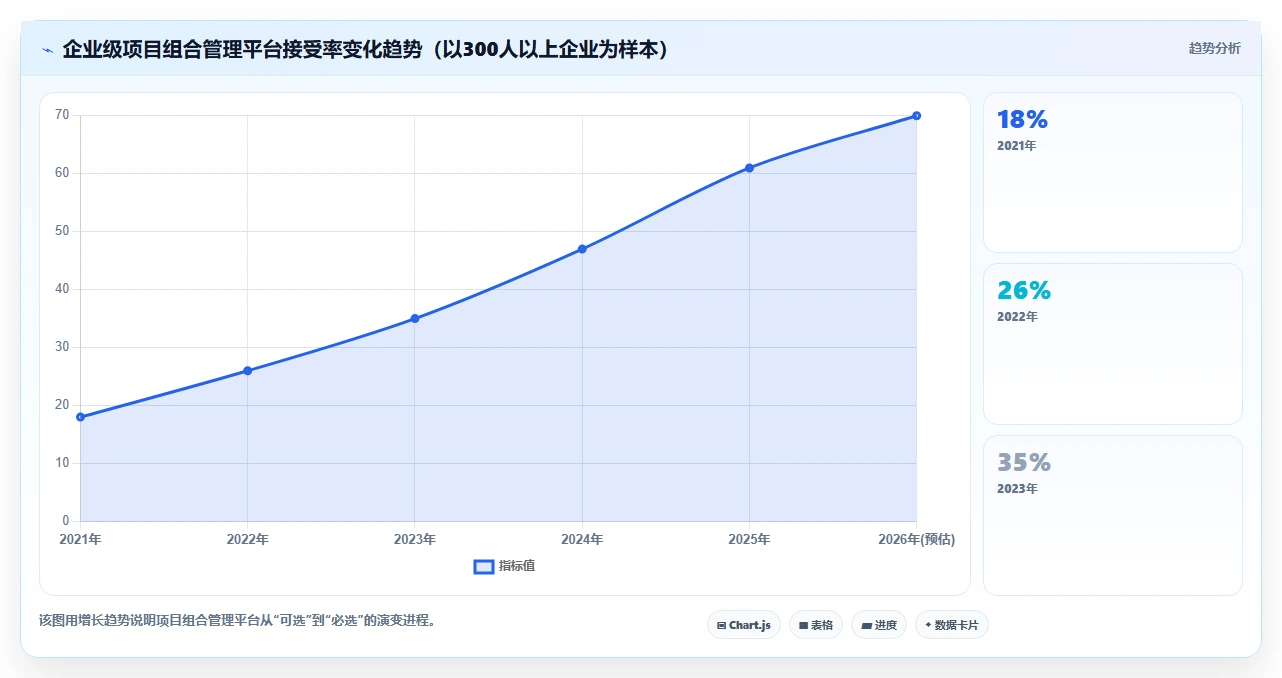Click the 2026年(预估) data point at 70
Image resolution: width=1282 pixels, height=678 pixels.
coord(916,116)
